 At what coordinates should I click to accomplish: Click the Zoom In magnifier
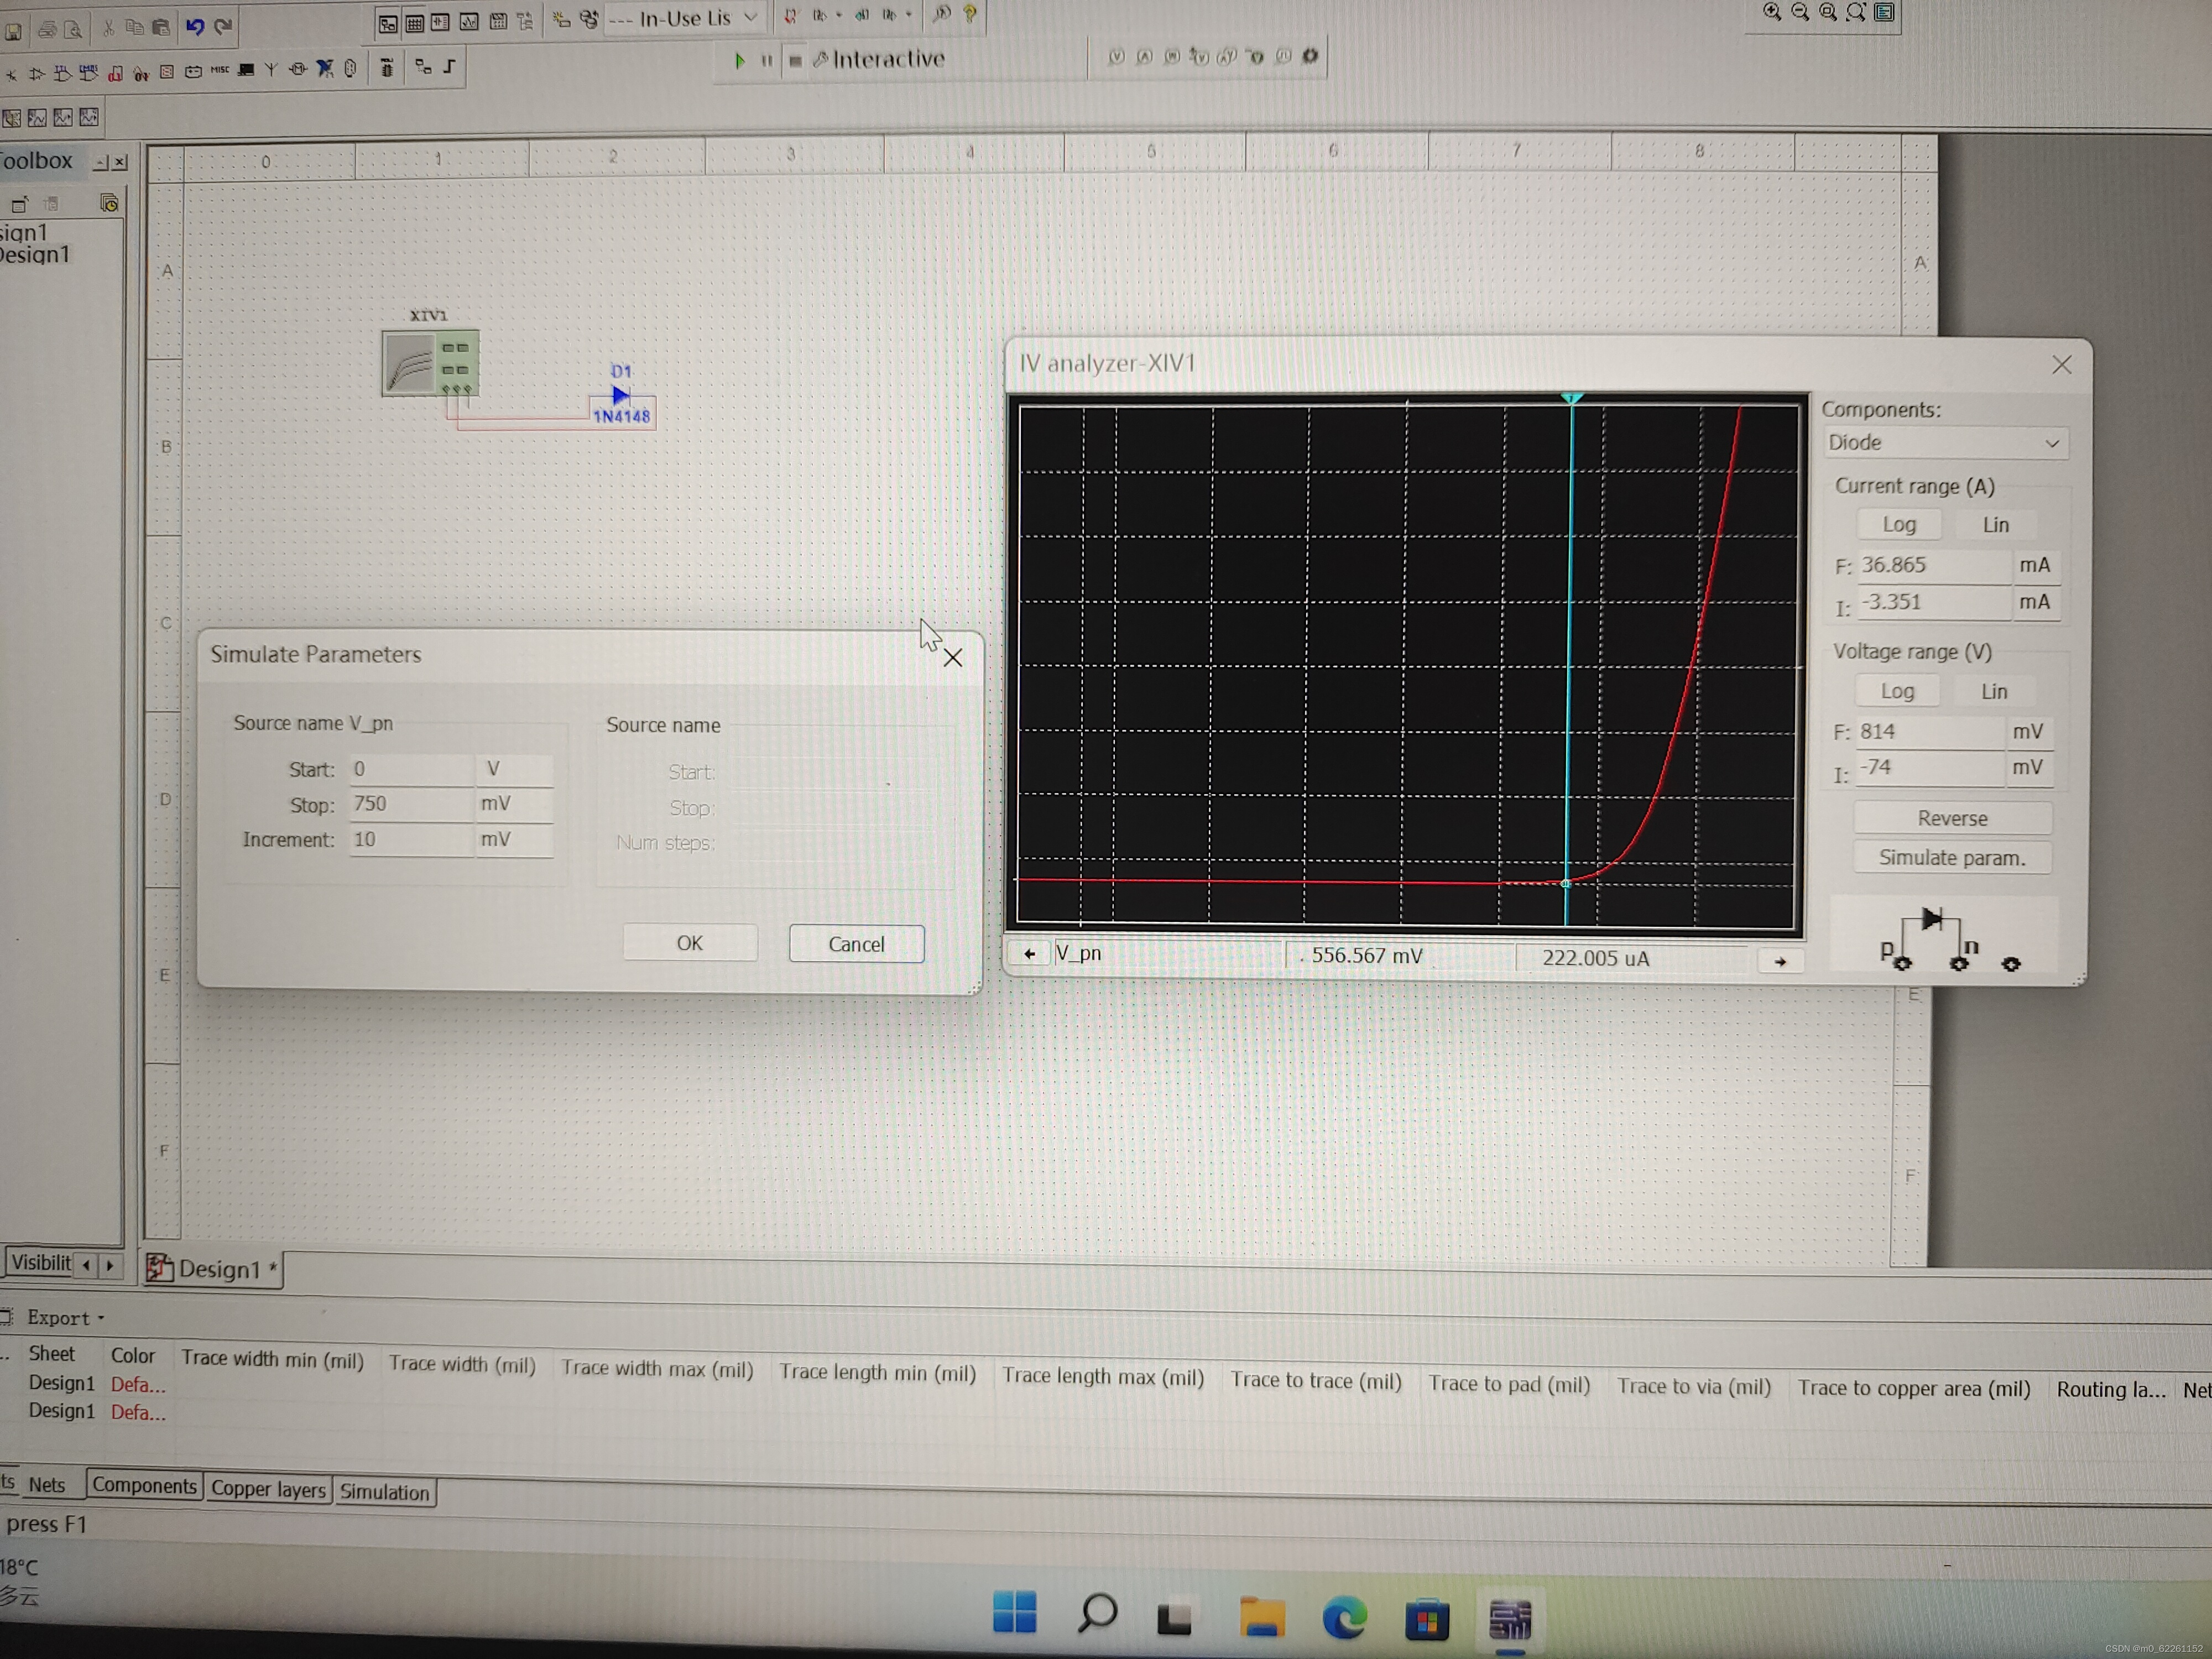tap(1772, 12)
